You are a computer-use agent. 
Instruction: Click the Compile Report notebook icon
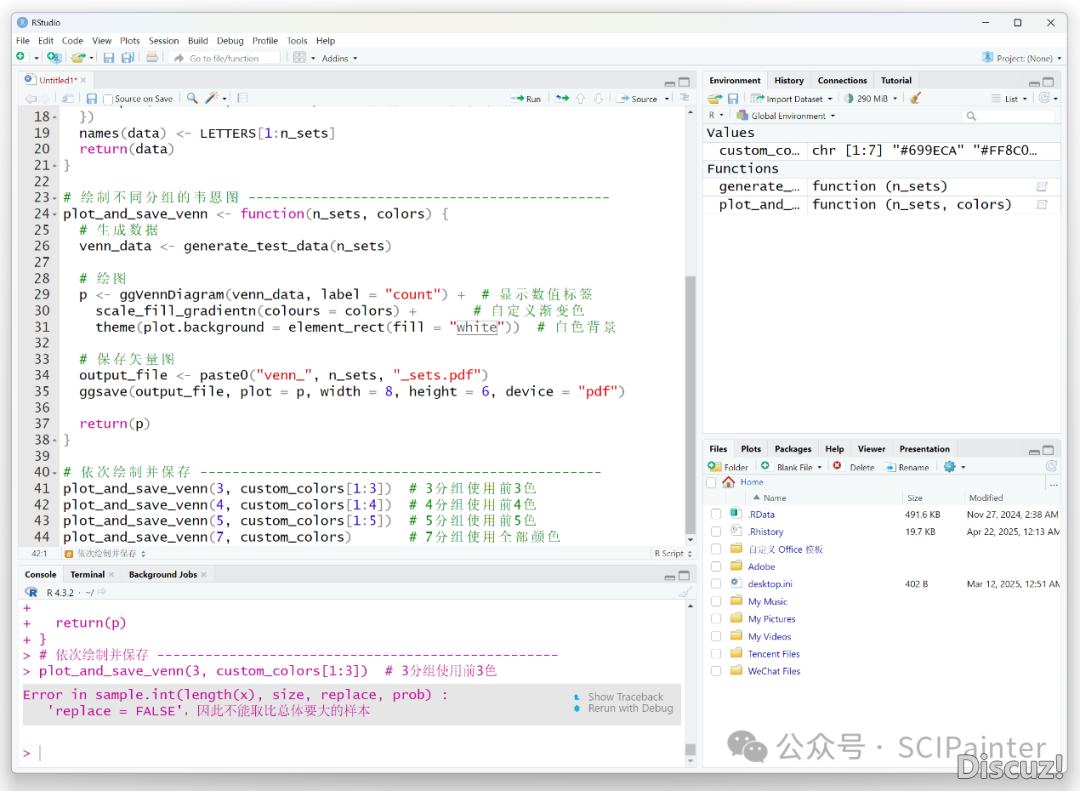pyautogui.click(x=242, y=99)
